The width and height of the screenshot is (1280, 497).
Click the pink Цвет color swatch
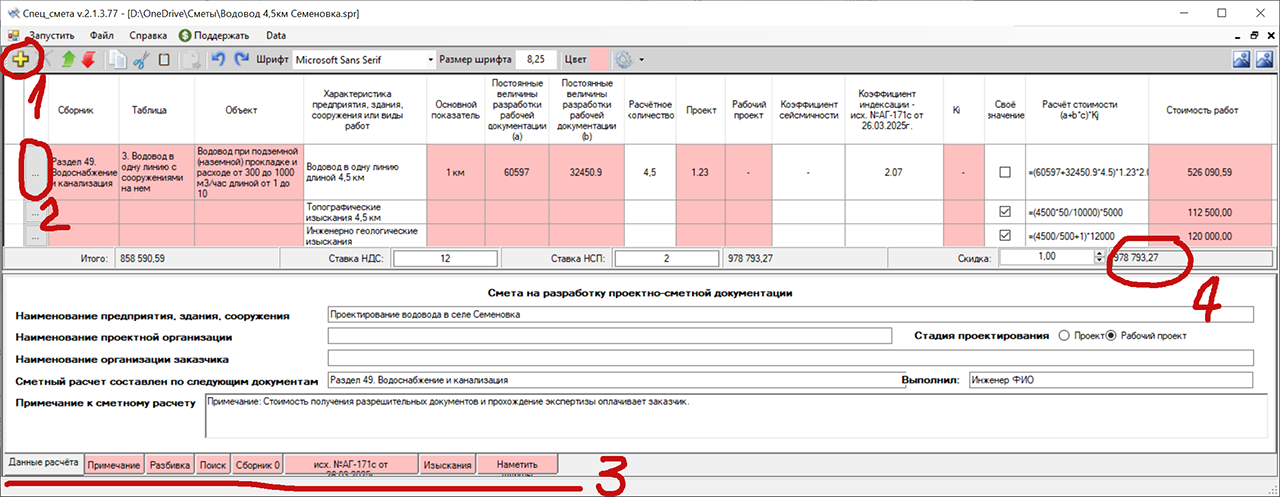tap(599, 60)
